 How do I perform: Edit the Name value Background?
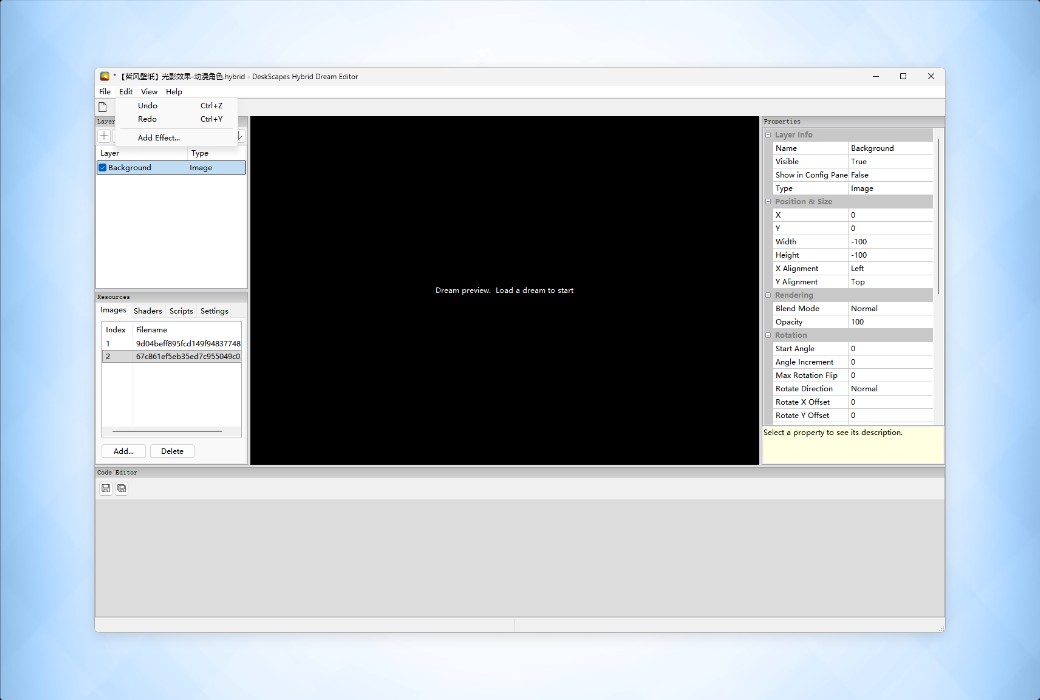click(891, 149)
